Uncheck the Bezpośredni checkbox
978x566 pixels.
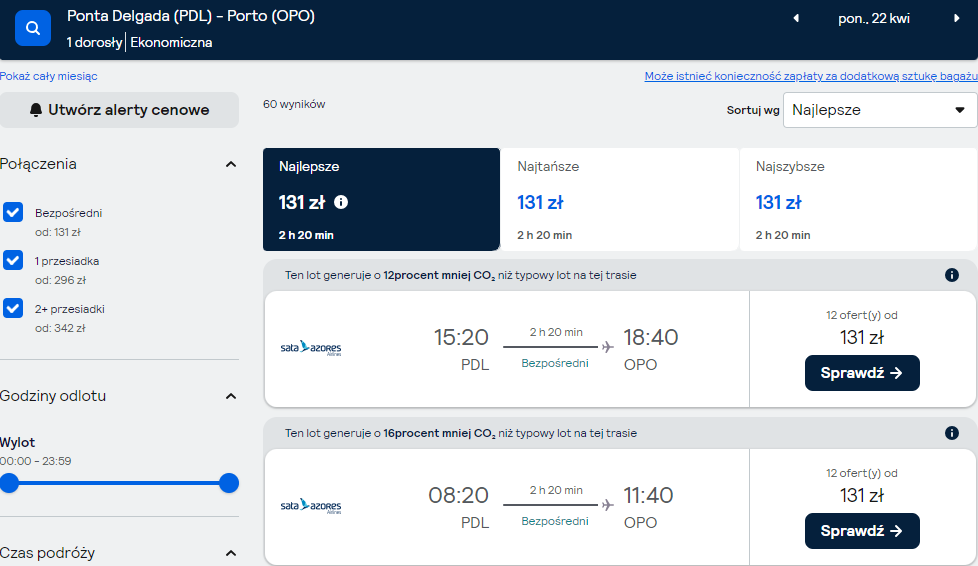click(x=13, y=212)
